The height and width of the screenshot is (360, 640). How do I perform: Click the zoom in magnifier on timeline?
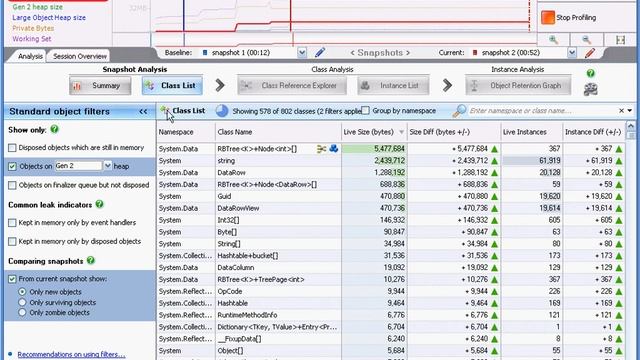(554, 40)
